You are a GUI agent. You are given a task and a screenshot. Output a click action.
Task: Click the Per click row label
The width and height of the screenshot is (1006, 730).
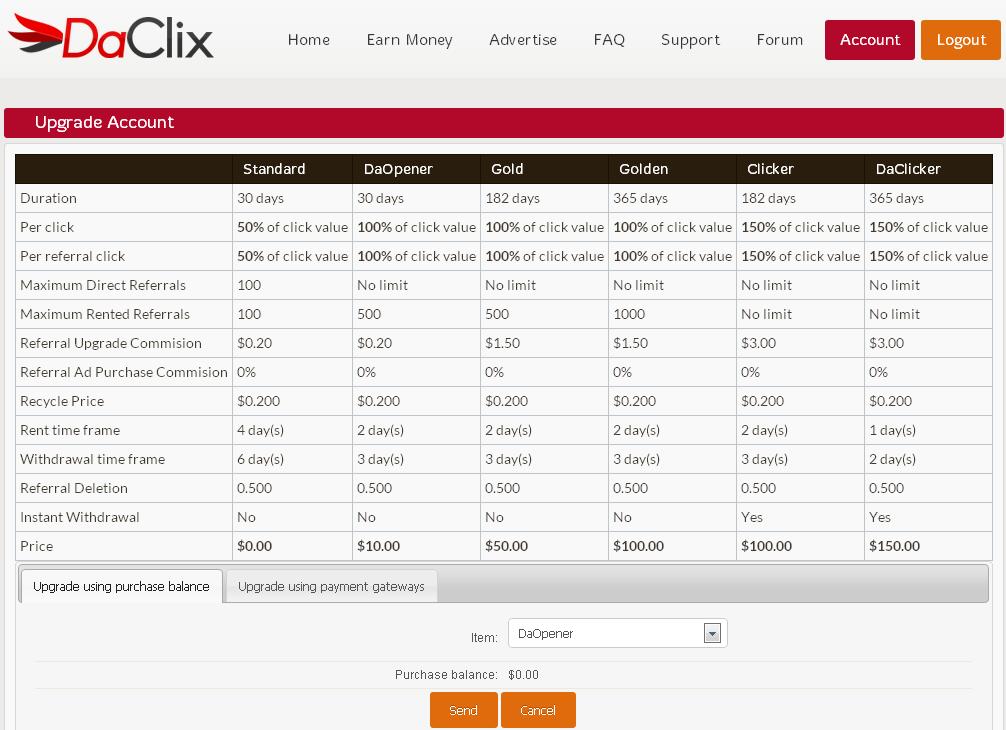(47, 227)
